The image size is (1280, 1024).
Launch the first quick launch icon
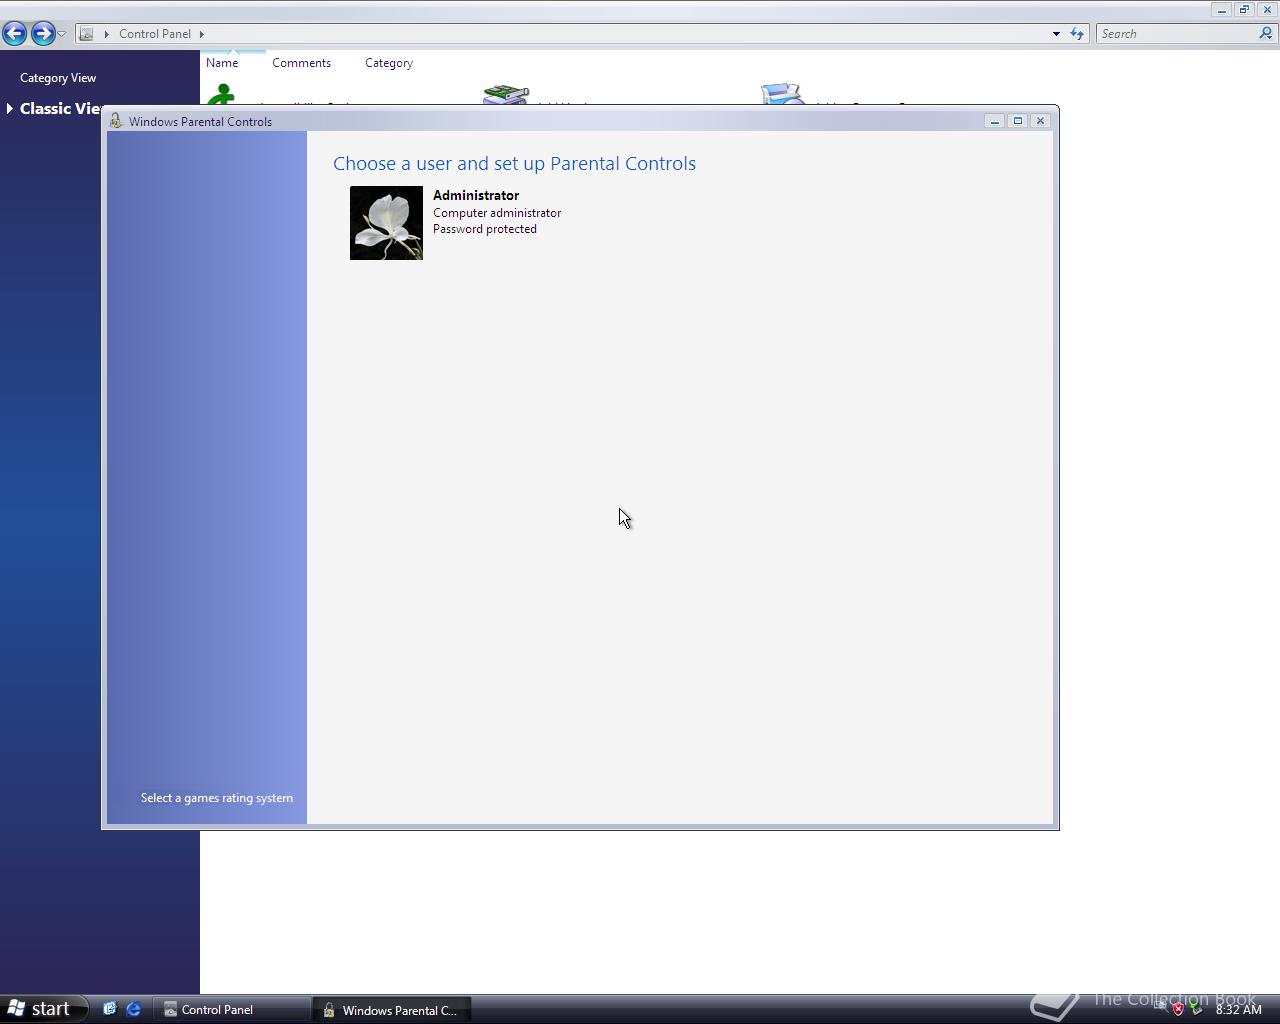pos(110,1009)
